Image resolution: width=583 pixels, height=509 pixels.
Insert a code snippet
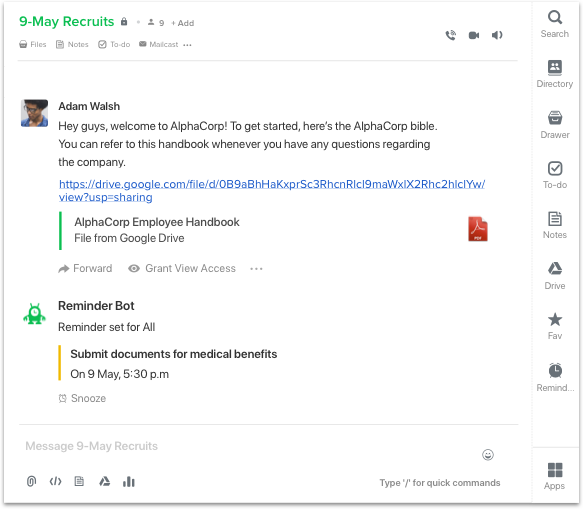55,481
